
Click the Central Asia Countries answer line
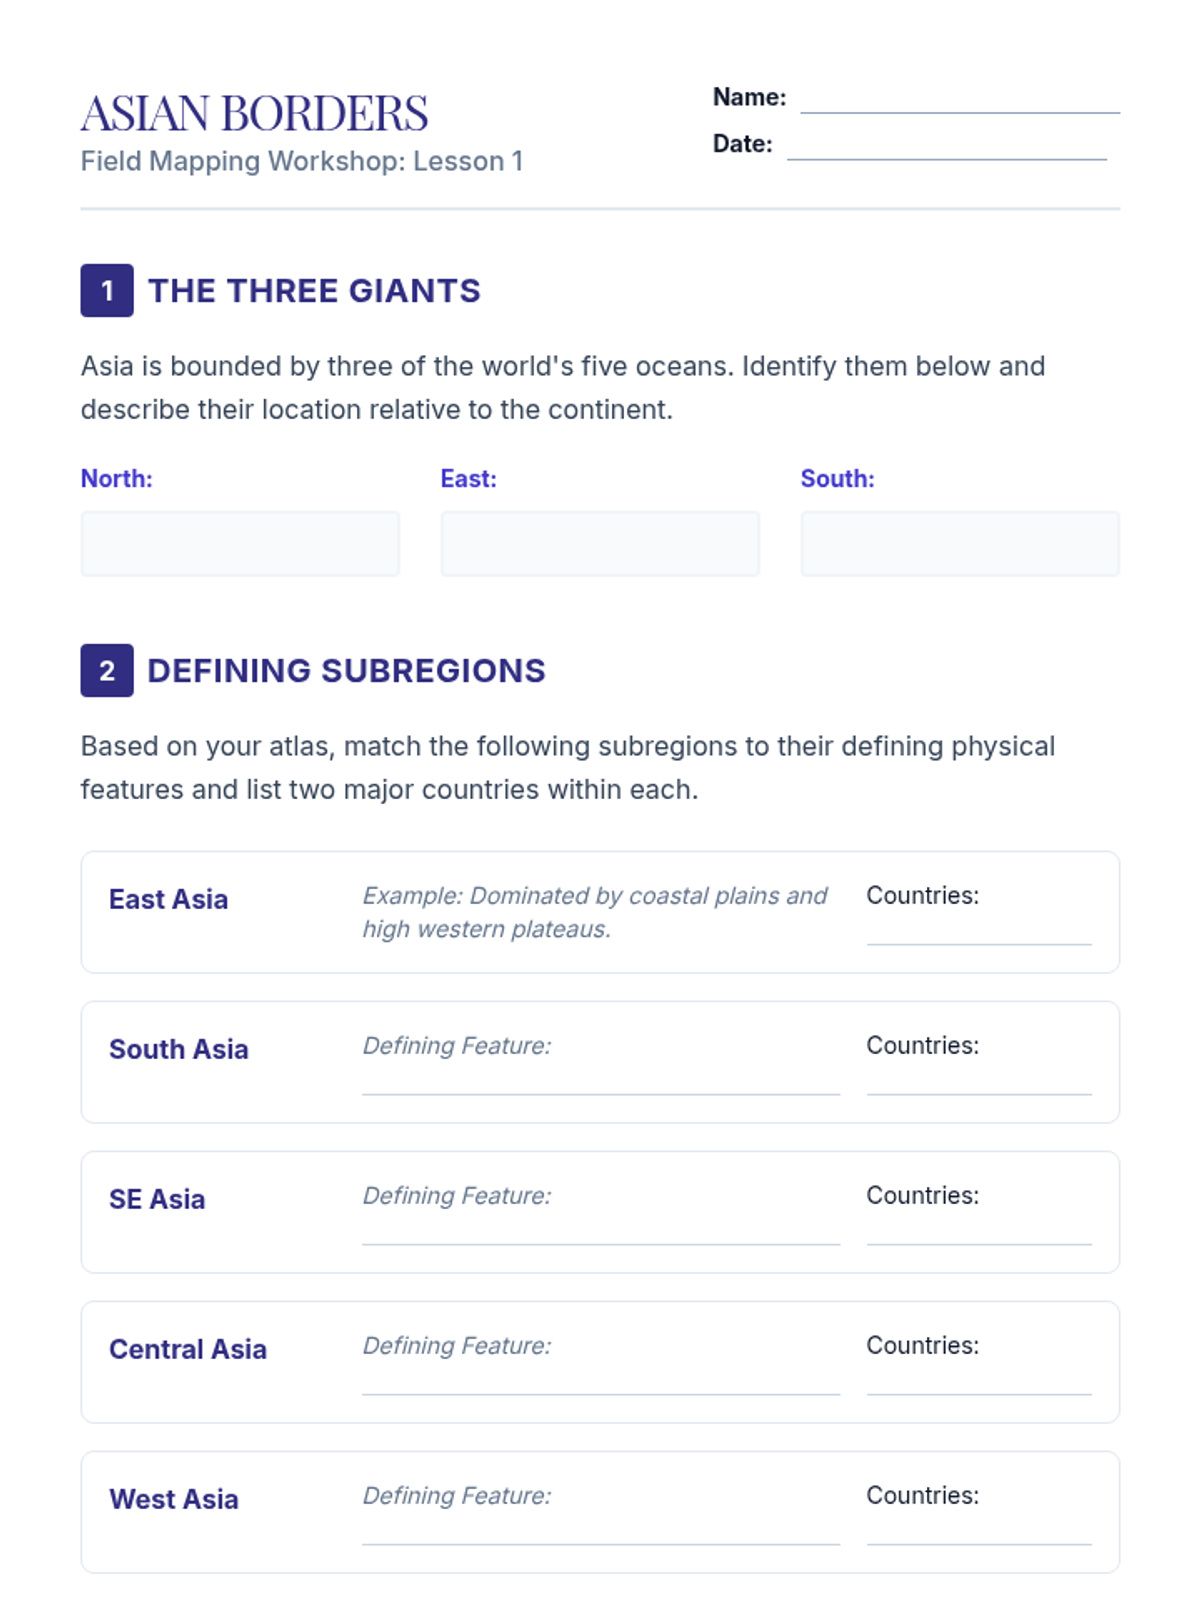[978, 1382]
